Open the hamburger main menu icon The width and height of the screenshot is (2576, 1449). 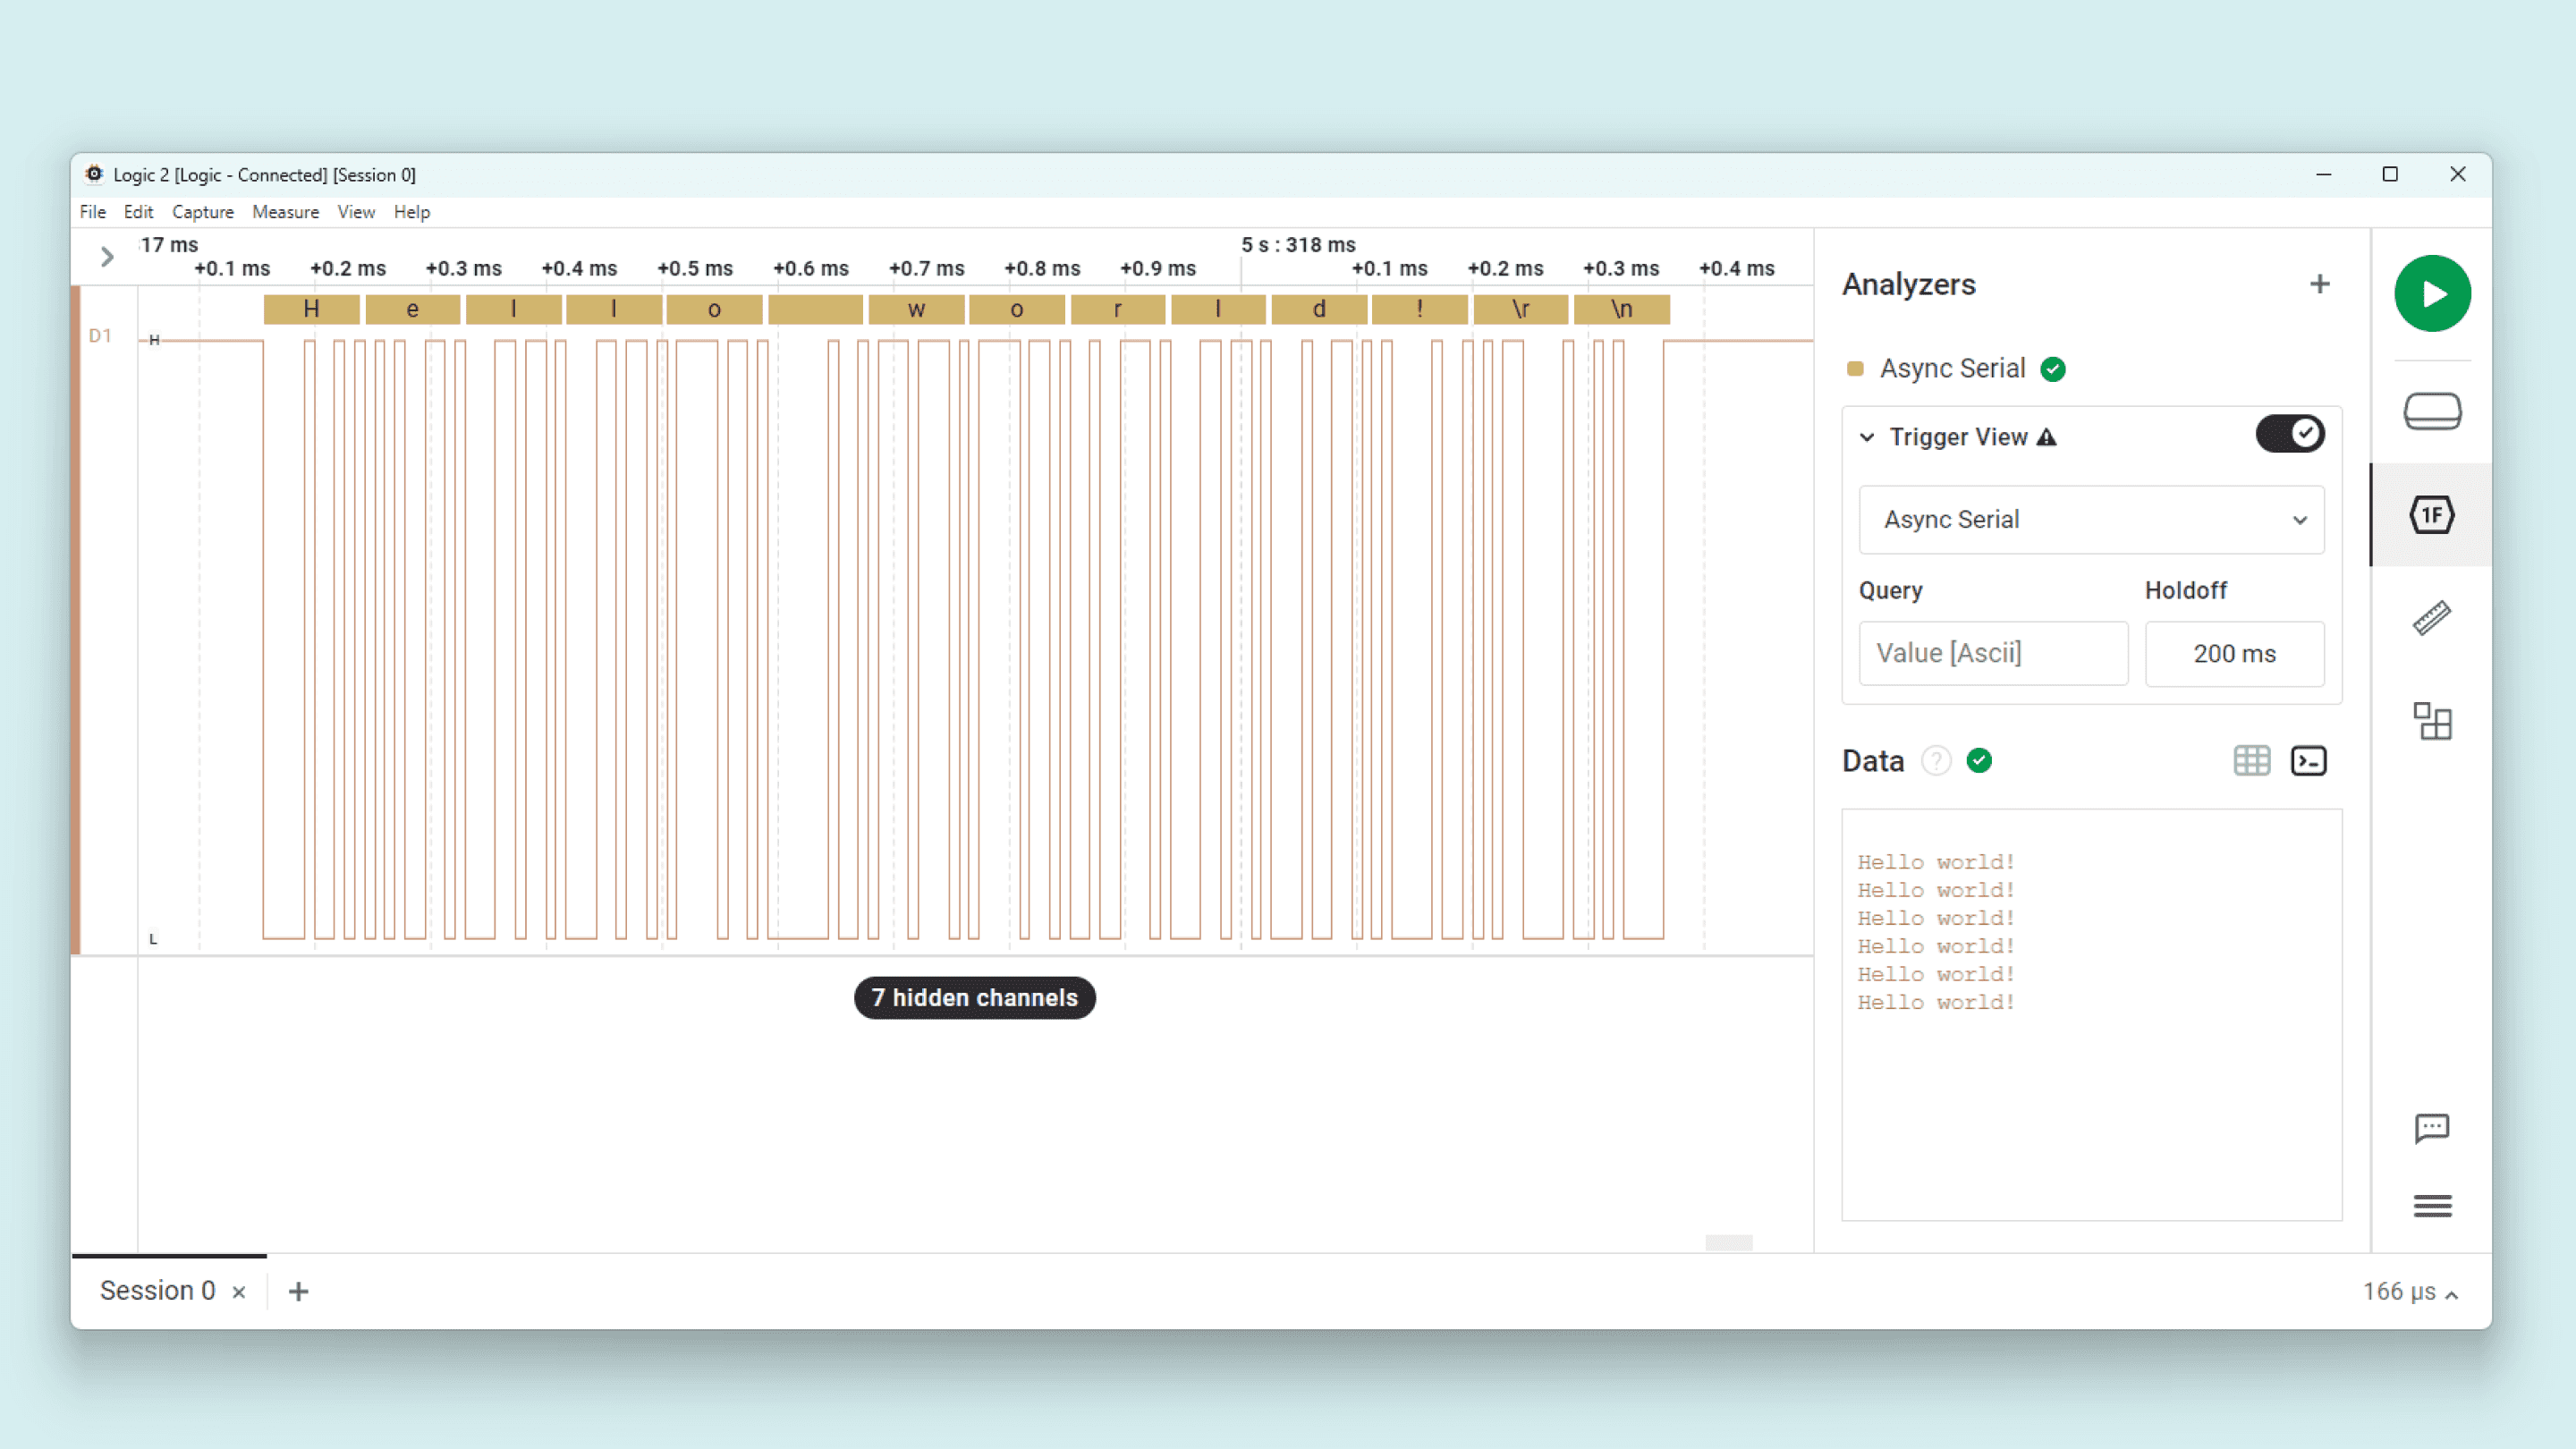coord(2432,1206)
